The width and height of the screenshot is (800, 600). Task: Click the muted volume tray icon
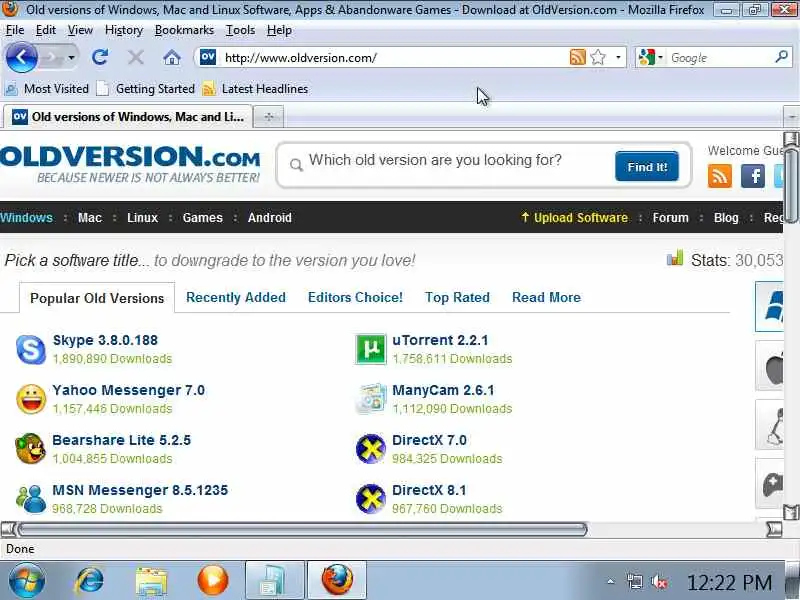coord(659,582)
